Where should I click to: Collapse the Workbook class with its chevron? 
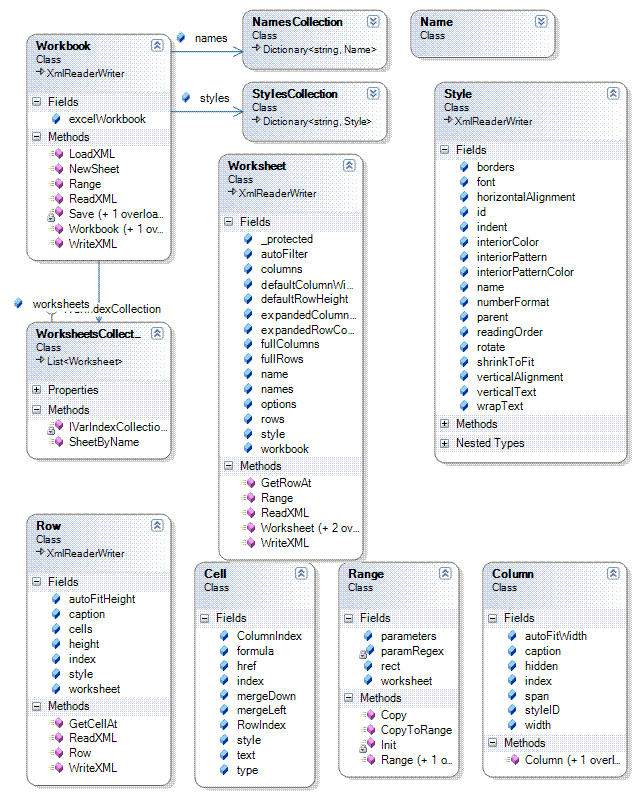point(157,46)
